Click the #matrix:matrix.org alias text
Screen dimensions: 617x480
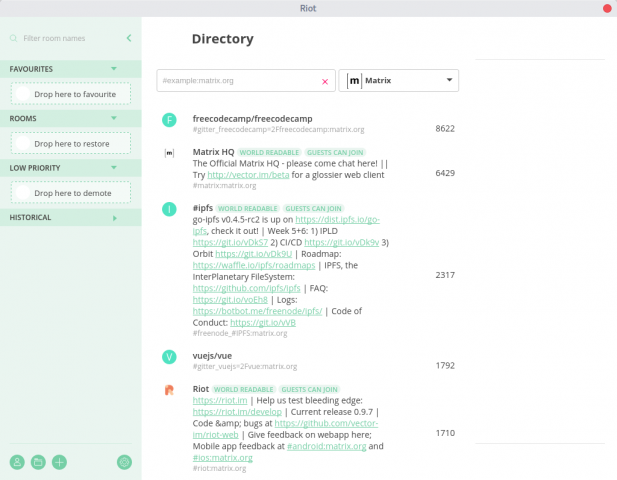pyautogui.click(x=224, y=185)
